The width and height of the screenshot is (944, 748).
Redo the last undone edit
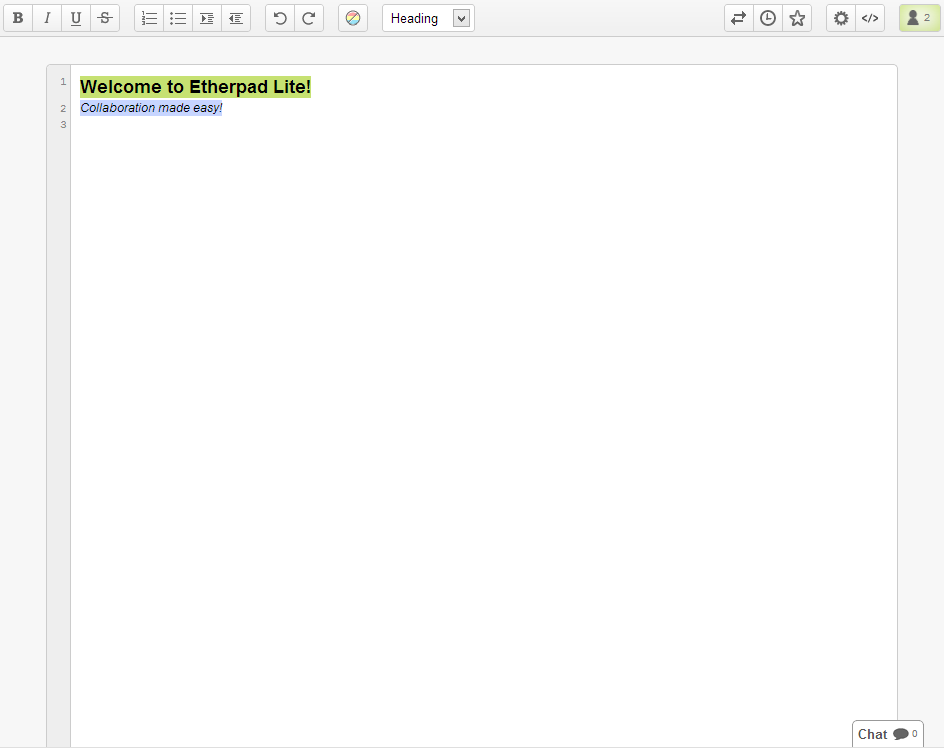(x=309, y=18)
